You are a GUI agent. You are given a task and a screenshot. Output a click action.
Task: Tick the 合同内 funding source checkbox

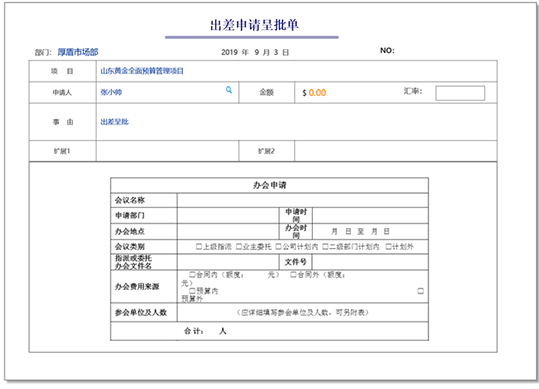coord(192,275)
